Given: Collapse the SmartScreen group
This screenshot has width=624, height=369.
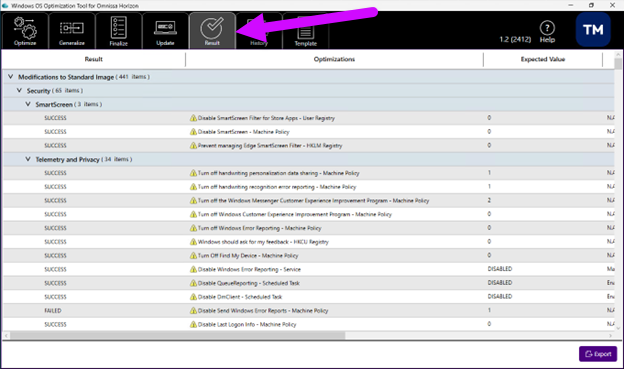Looking at the screenshot, I should click(28, 104).
